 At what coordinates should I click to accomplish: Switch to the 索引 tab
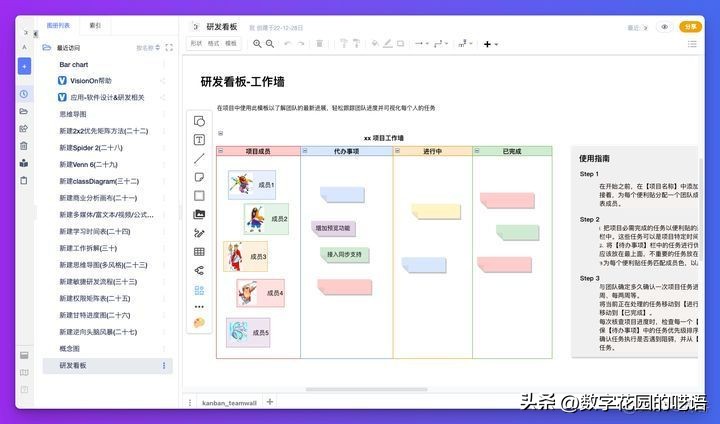pos(95,26)
